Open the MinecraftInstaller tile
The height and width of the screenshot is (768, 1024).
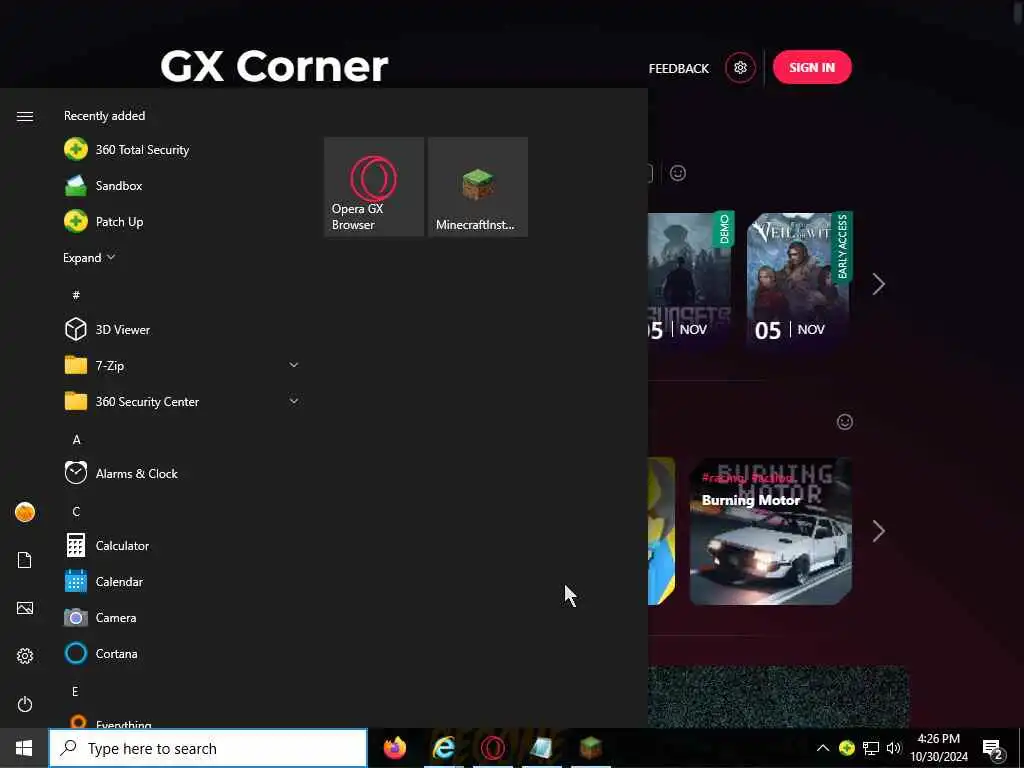(478, 187)
